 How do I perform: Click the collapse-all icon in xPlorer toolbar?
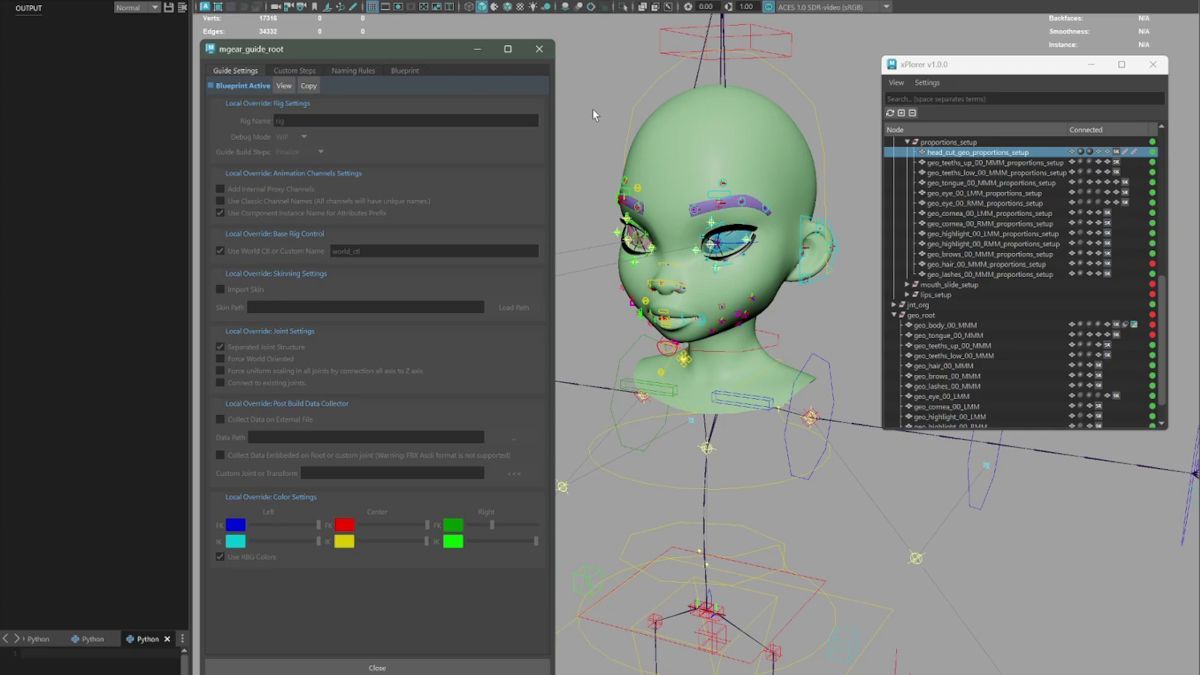pos(912,113)
